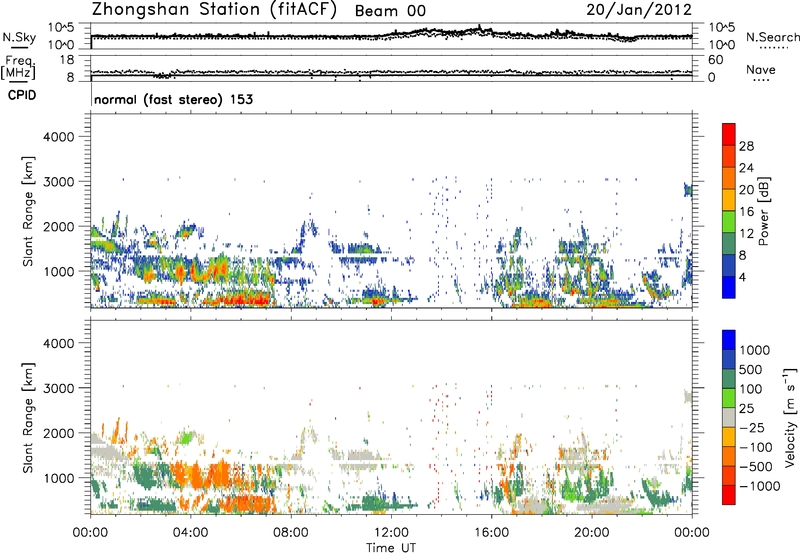Click the 'Power [dB]' colorbar label
800x554 pixels.
[763, 211]
